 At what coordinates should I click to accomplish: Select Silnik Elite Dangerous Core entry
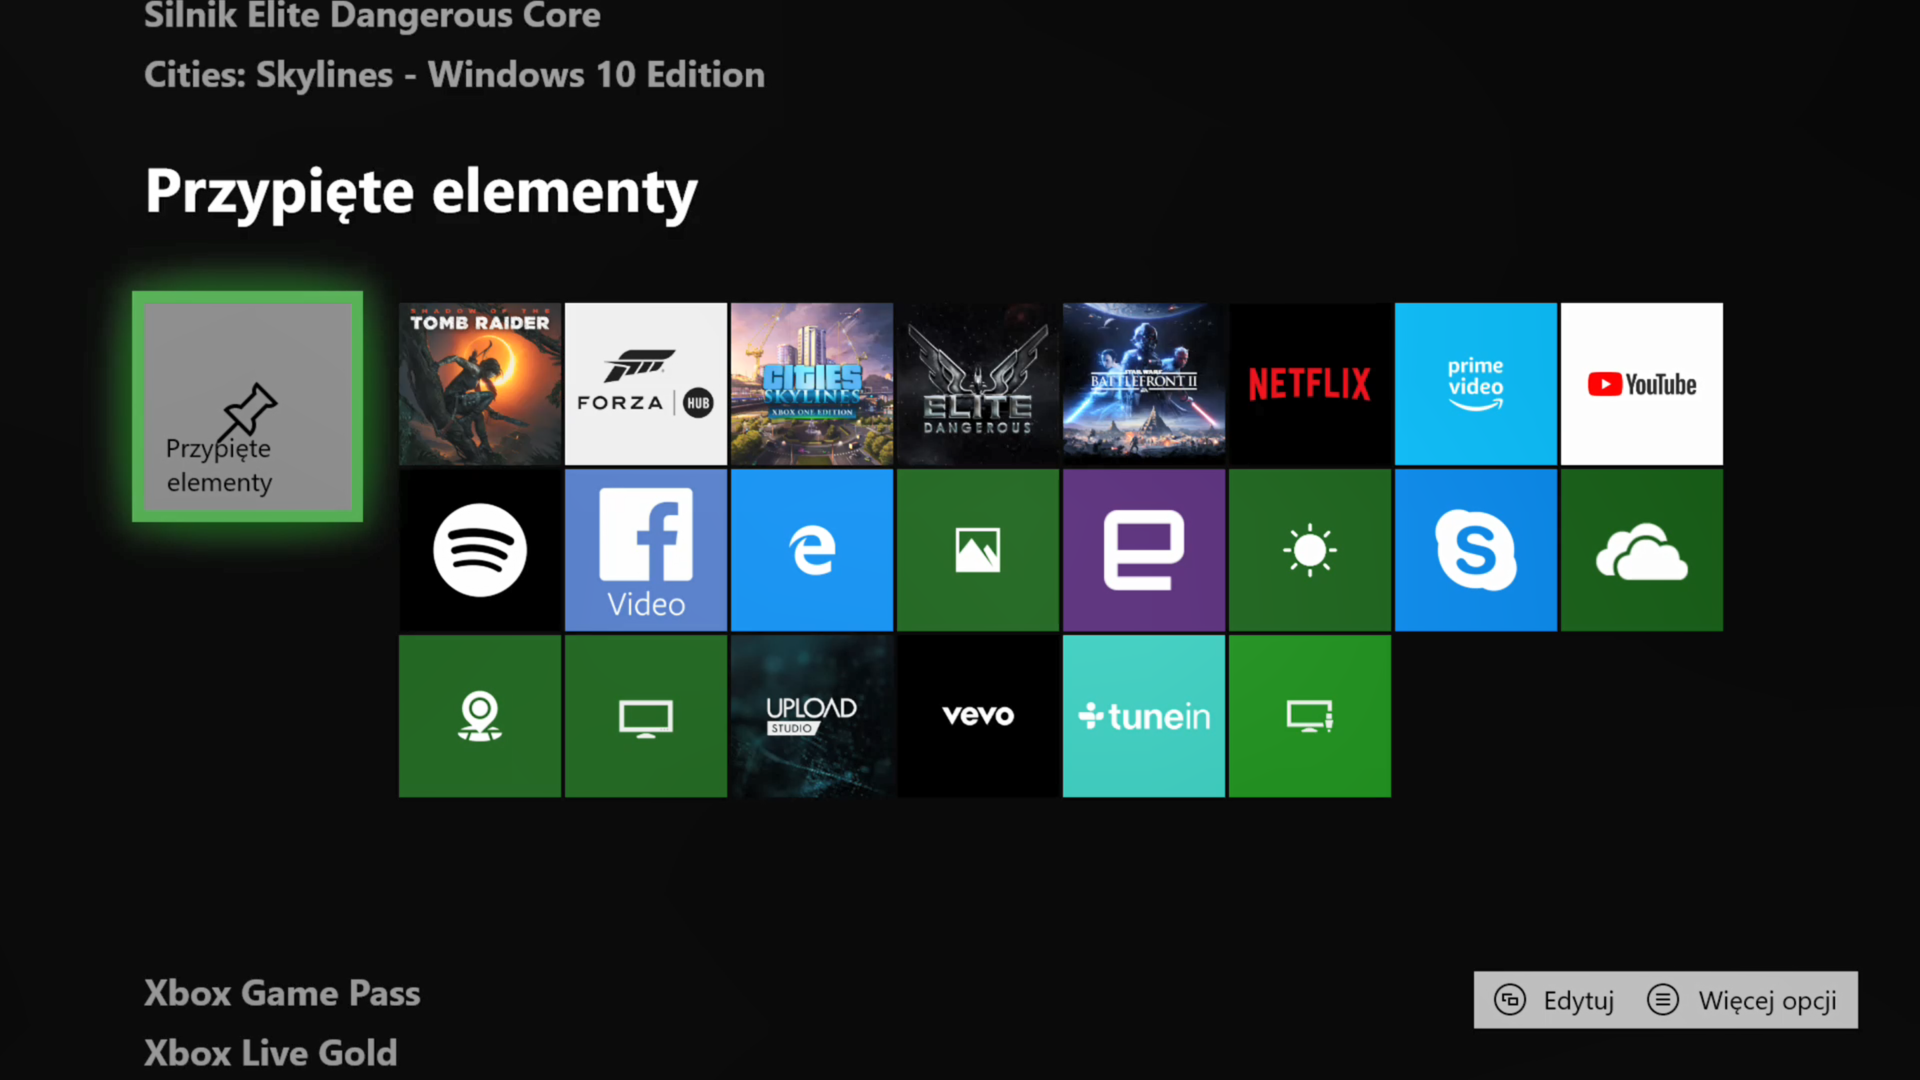coord(372,16)
